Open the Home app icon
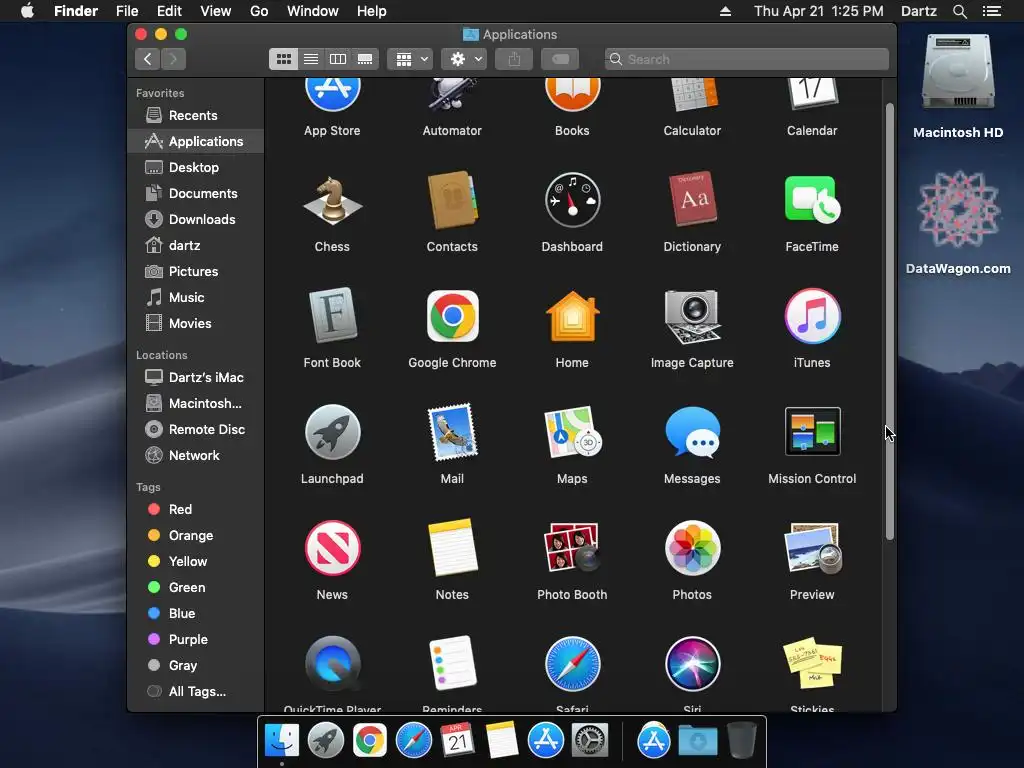The height and width of the screenshot is (768, 1024). click(572, 316)
